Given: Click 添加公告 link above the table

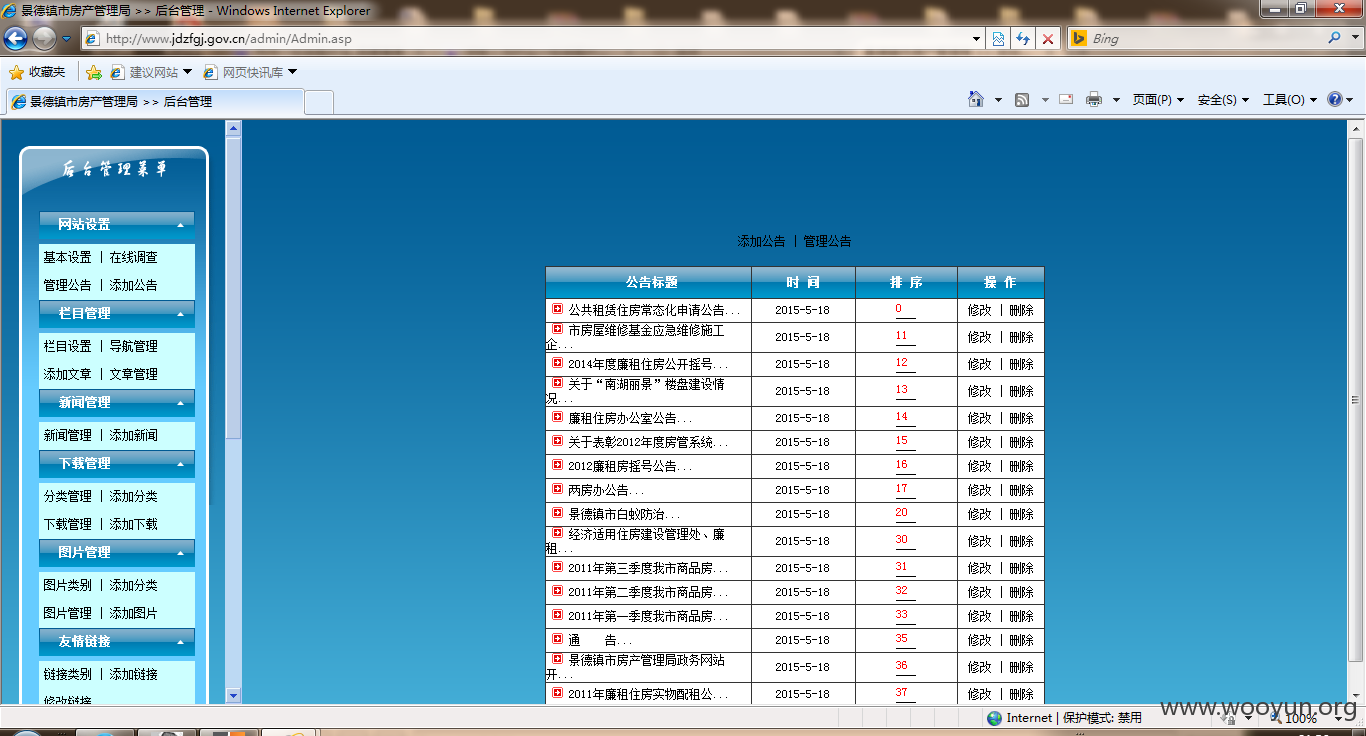Looking at the screenshot, I should click(762, 241).
